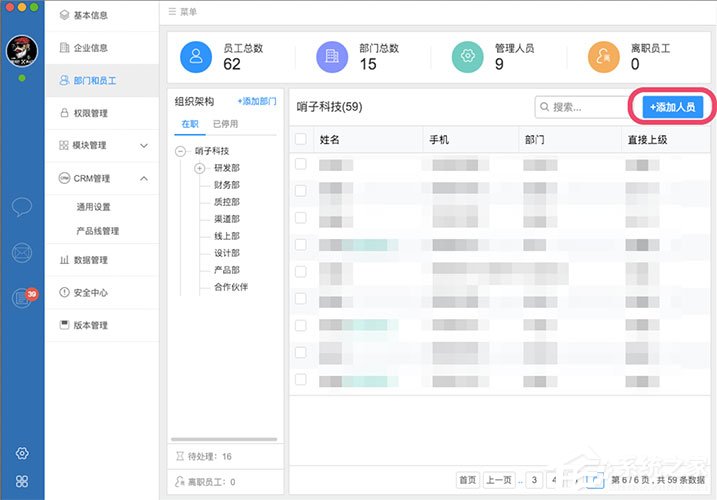Image resolution: width=717 pixels, height=500 pixels.
Task: Collapse the 哨子科技 root node
Action: coord(181,151)
